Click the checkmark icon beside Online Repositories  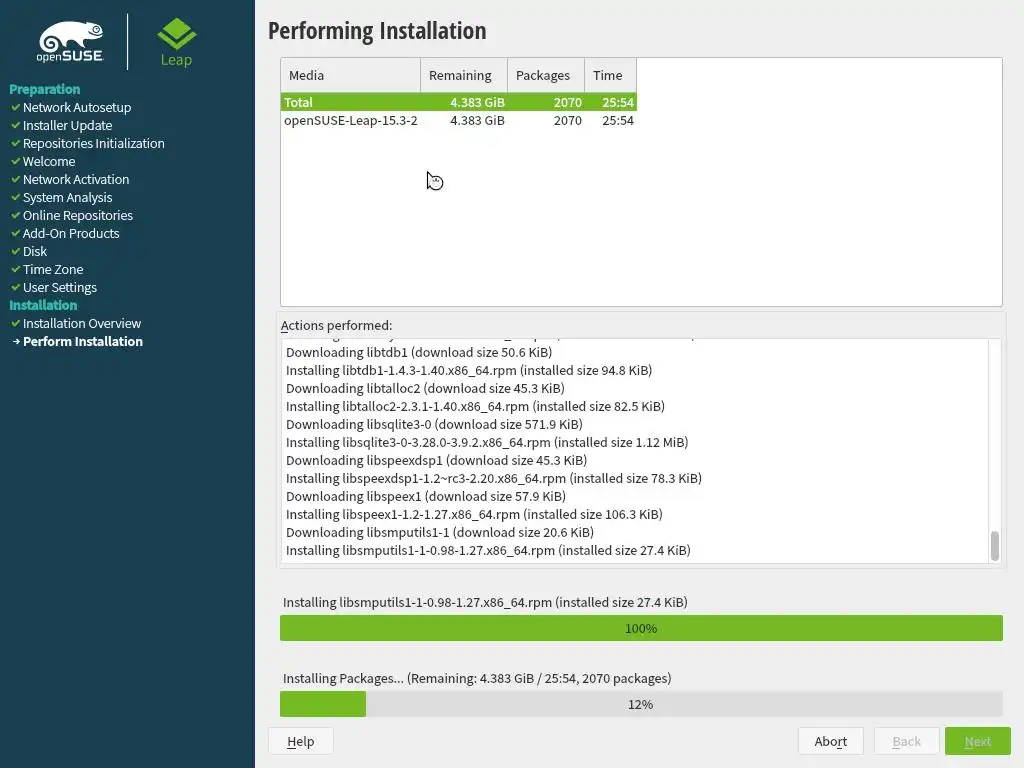16,216
